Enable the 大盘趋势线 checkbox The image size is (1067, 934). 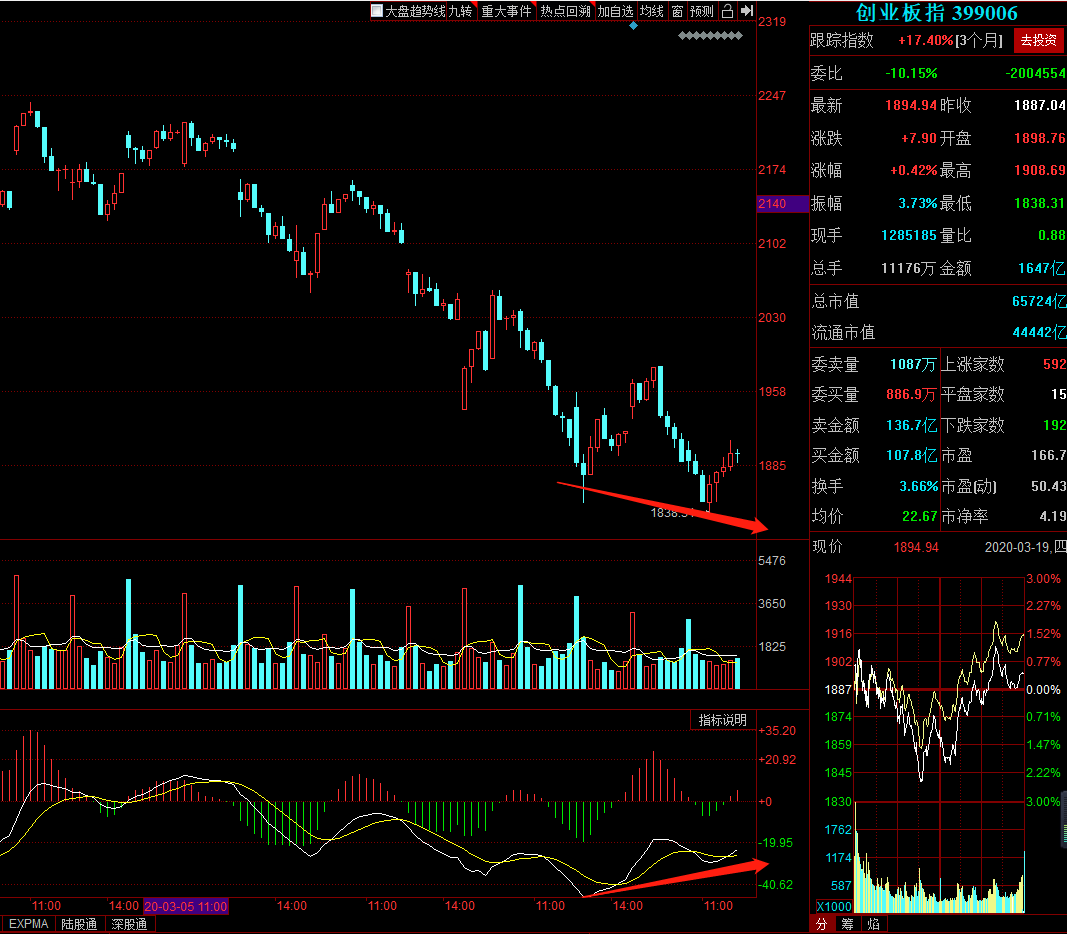pyautogui.click(x=376, y=11)
